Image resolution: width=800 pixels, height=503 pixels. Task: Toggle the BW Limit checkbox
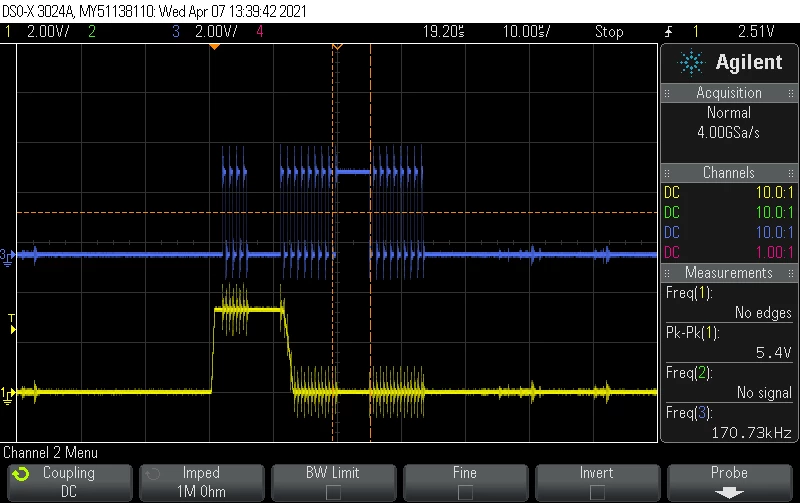click(333, 492)
